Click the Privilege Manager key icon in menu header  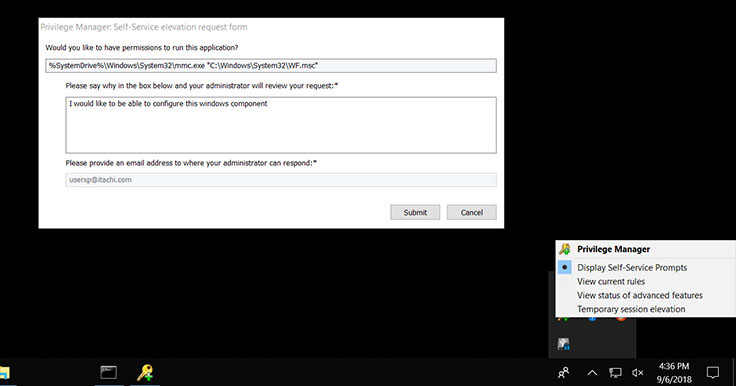point(565,249)
